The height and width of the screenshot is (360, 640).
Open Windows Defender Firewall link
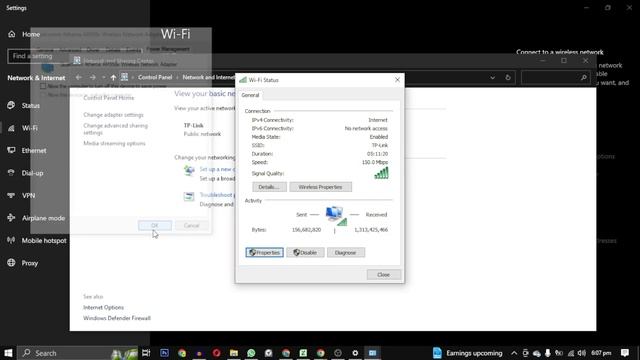[x=117, y=318]
